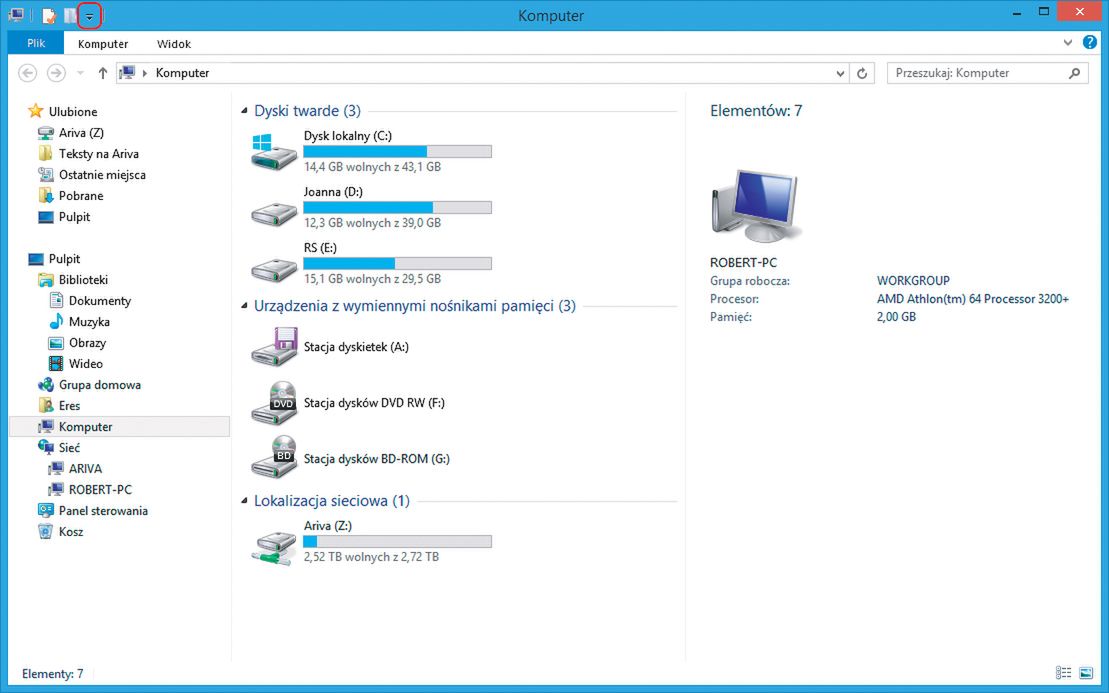Select the Dysk lokalny (C:) drive icon
Viewport: 1109px width, 693px height.
pos(274,151)
